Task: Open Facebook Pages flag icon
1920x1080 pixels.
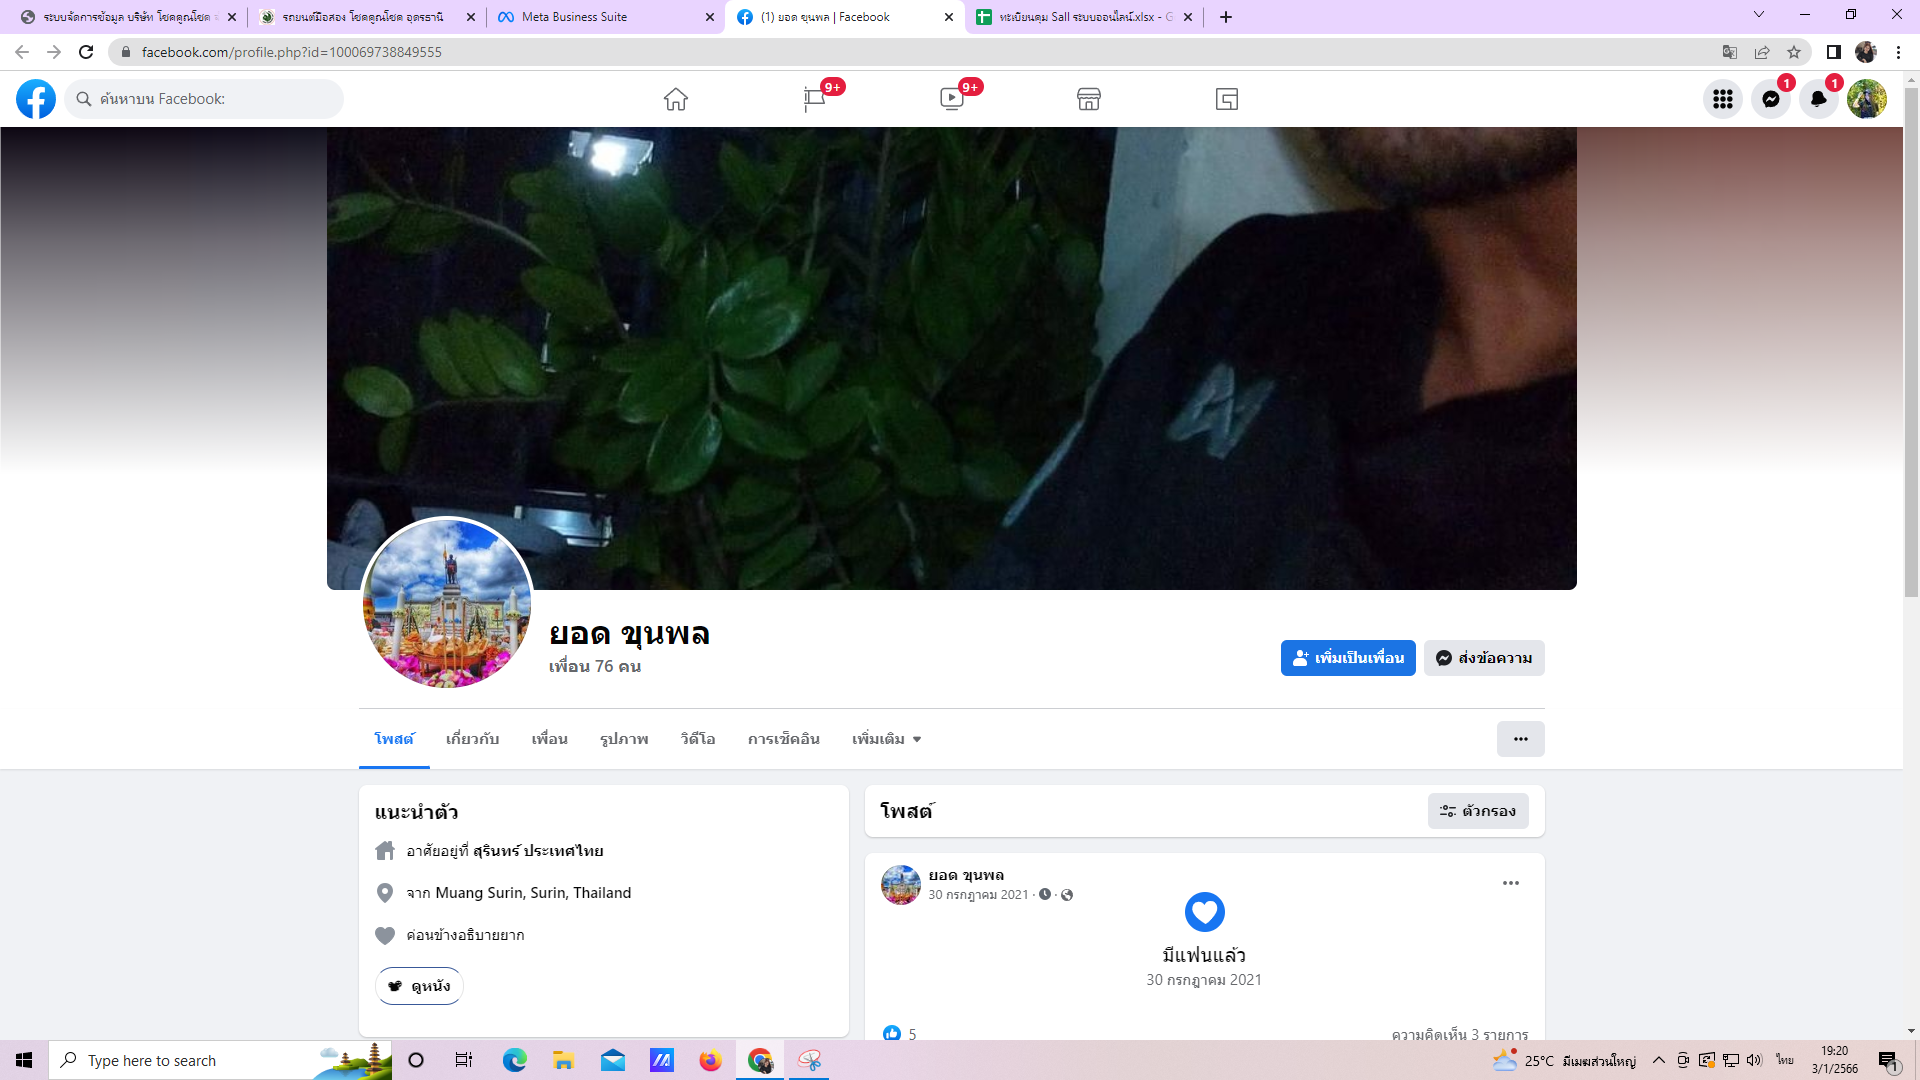Action: coord(814,99)
